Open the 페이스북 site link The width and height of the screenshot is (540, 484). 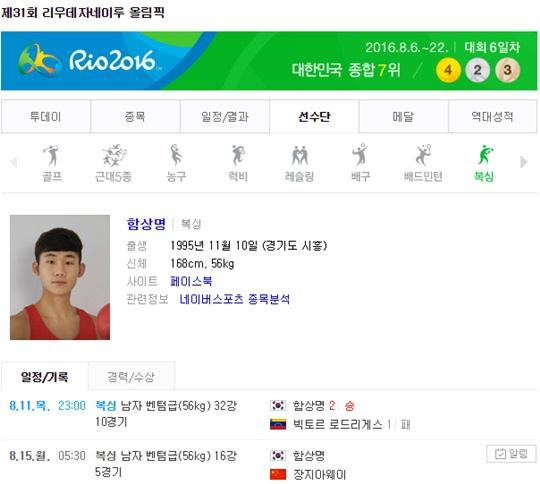coord(191,281)
